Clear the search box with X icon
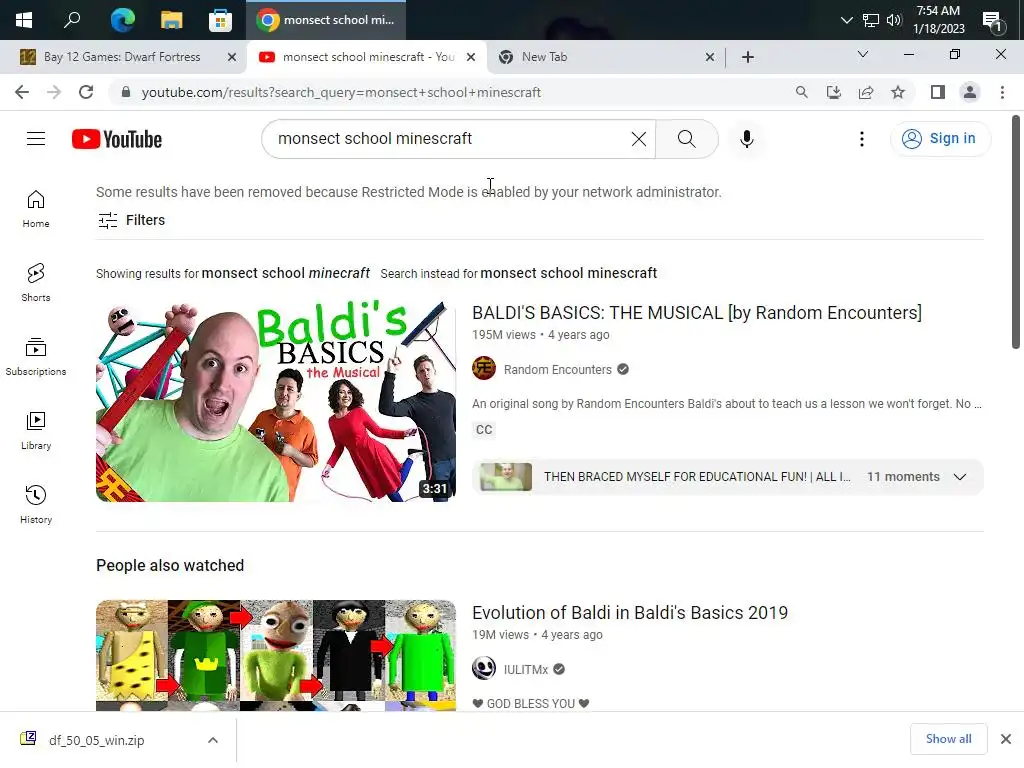1024x768 pixels. (639, 138)
